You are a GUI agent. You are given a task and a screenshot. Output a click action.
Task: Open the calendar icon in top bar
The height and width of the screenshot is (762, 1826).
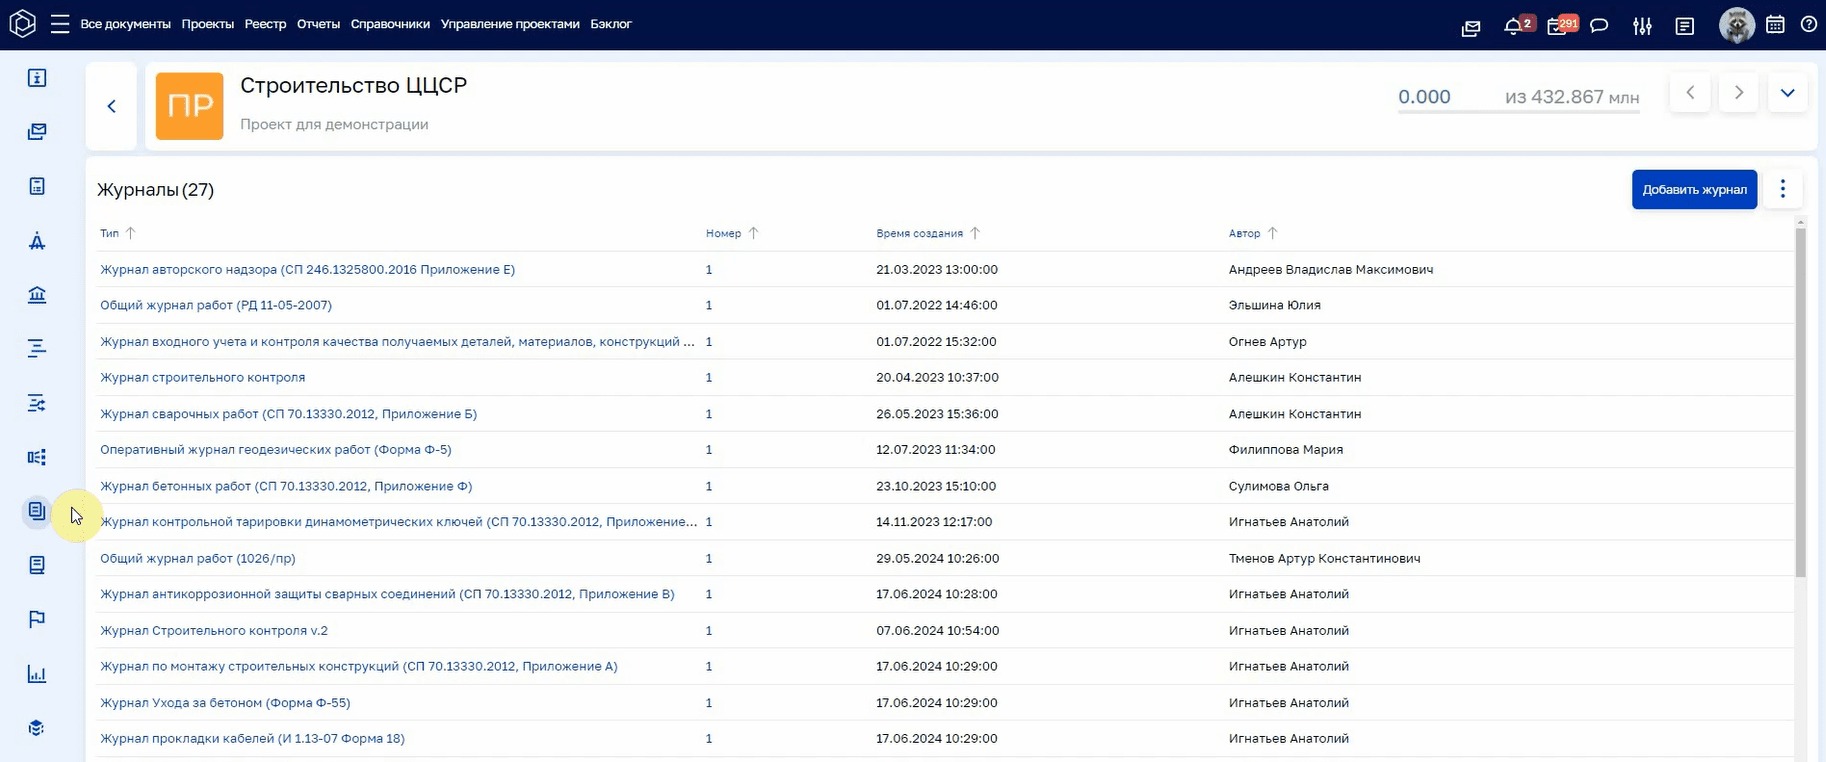click(x=1775, y=25)
